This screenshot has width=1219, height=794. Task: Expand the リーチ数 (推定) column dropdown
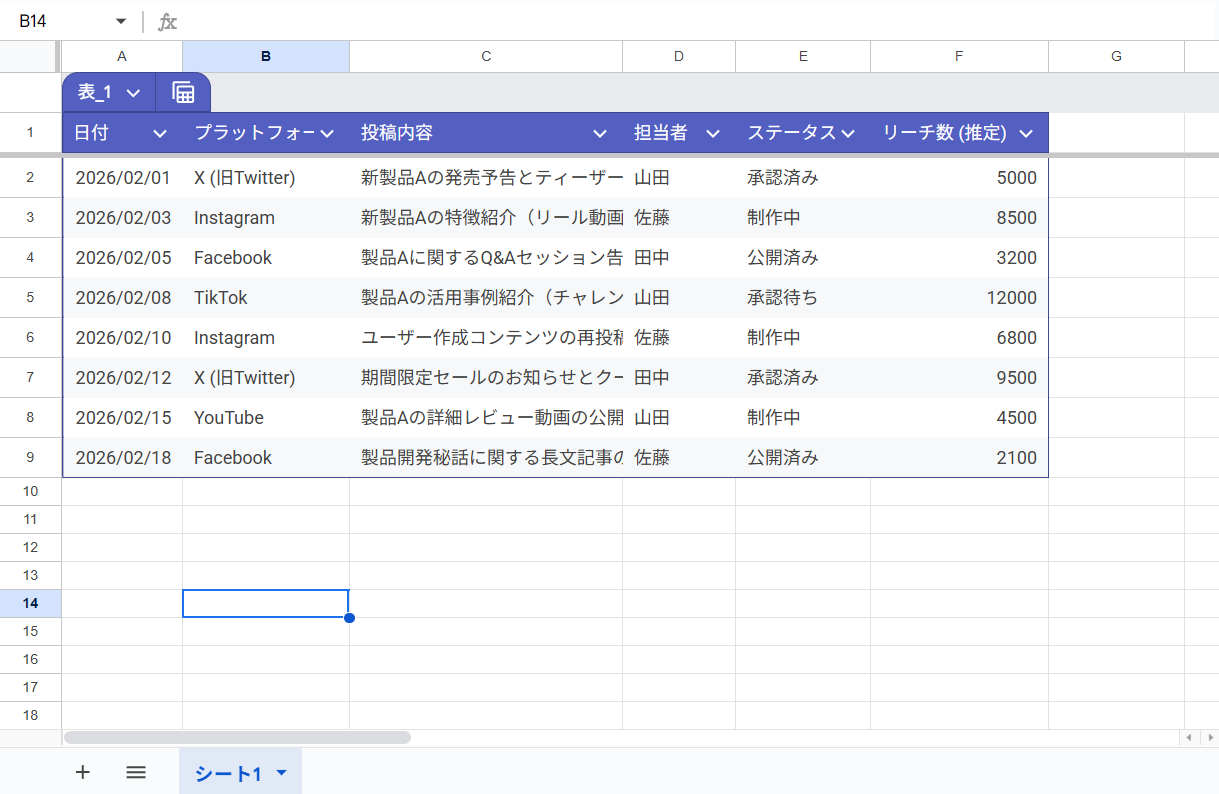[1025, 134]
